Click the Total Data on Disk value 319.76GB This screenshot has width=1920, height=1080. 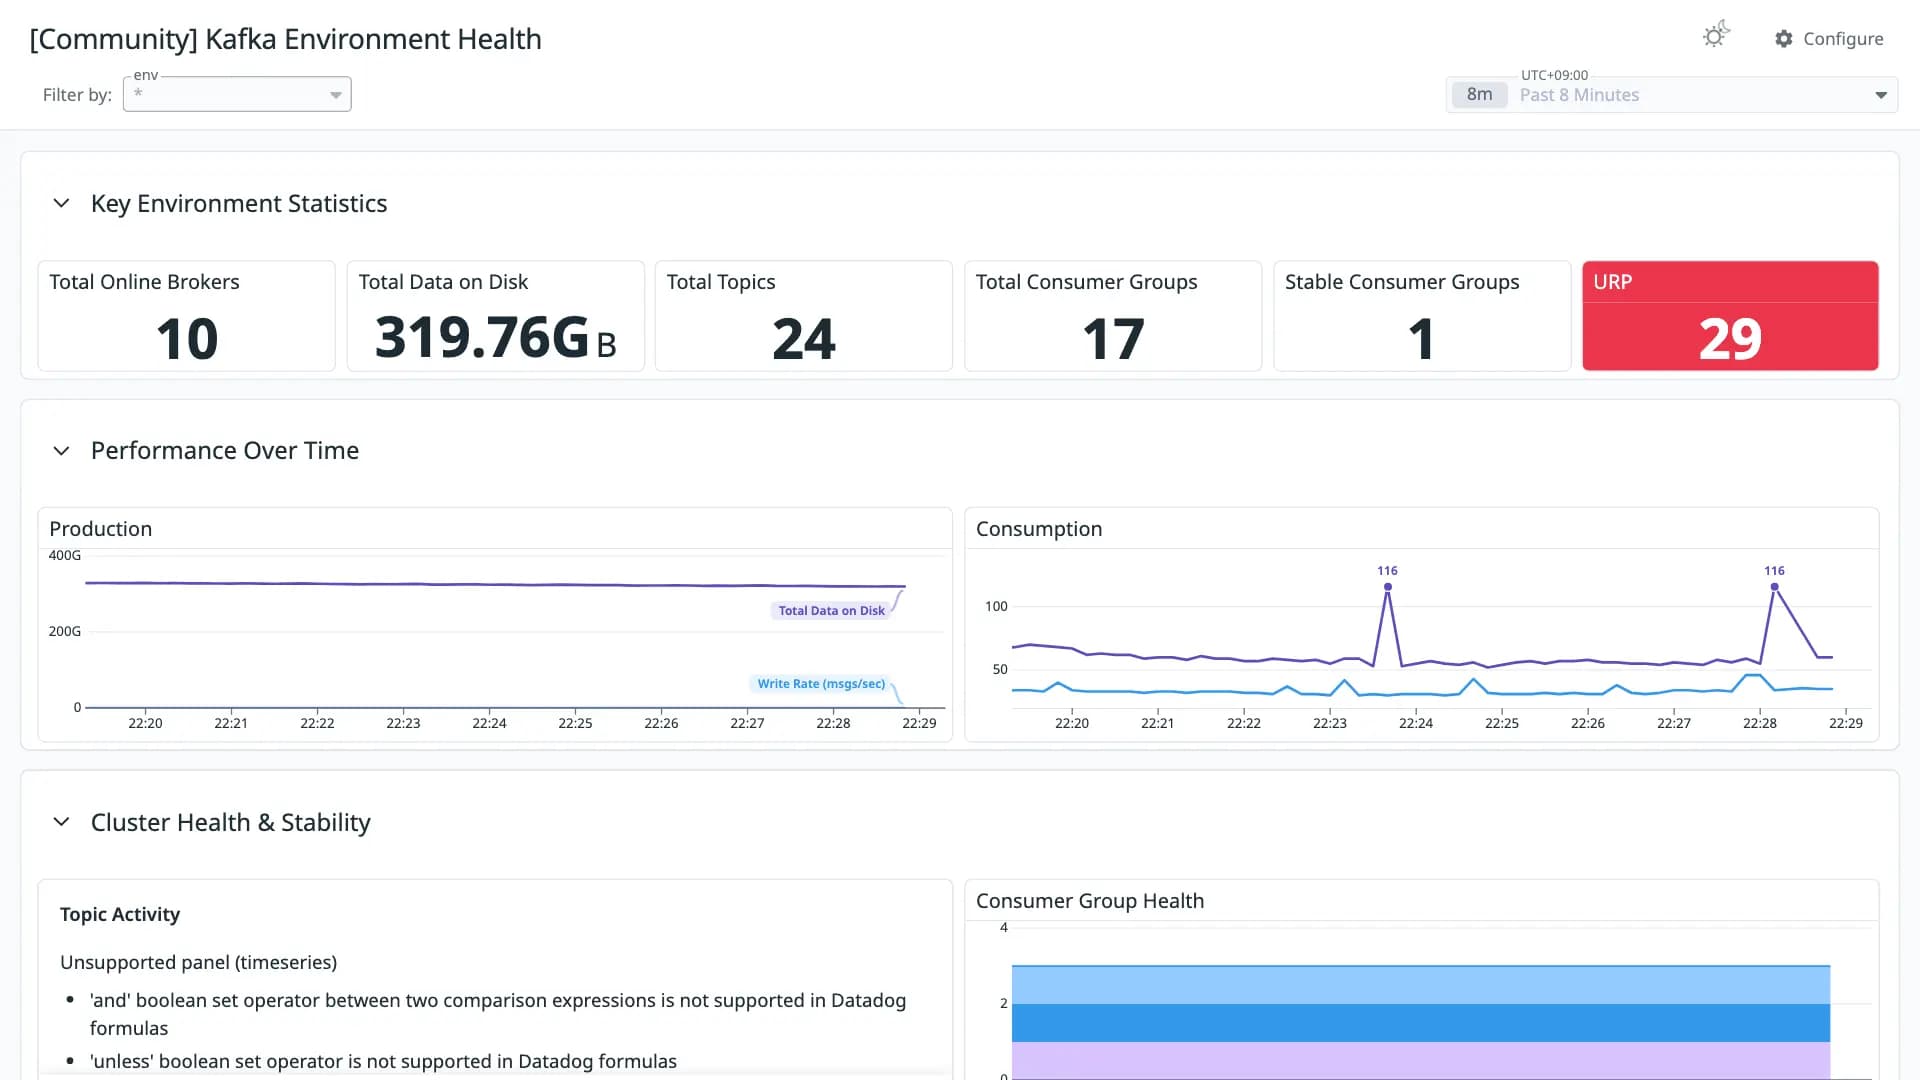[495, 338]
